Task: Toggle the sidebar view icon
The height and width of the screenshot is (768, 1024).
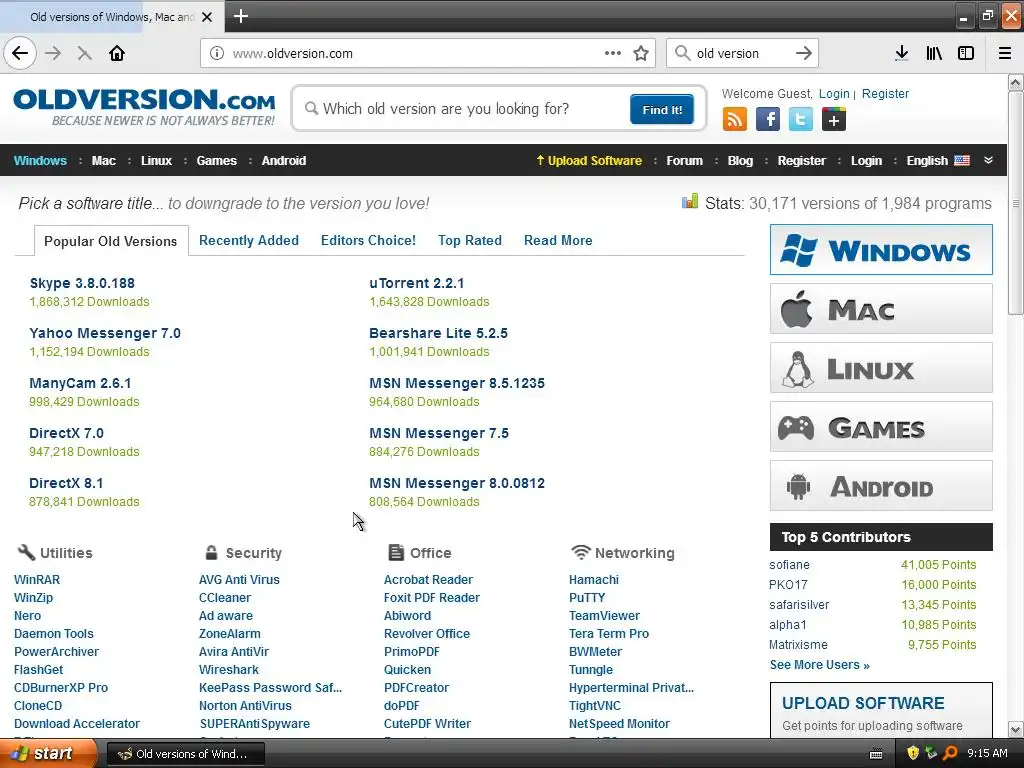Action: coord(966,54)
